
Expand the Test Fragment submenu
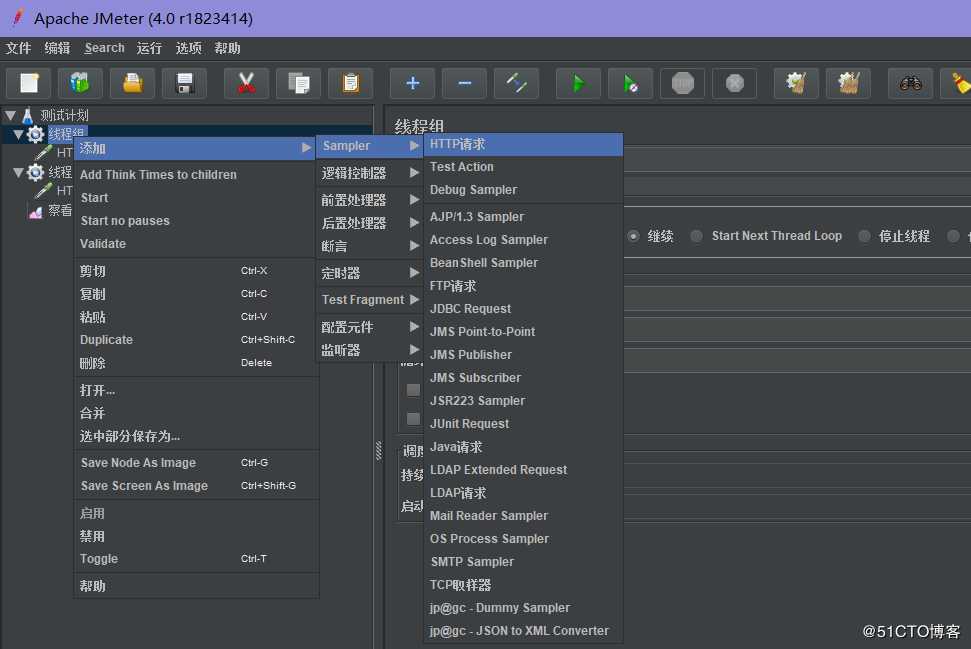[x=370, y=300]
